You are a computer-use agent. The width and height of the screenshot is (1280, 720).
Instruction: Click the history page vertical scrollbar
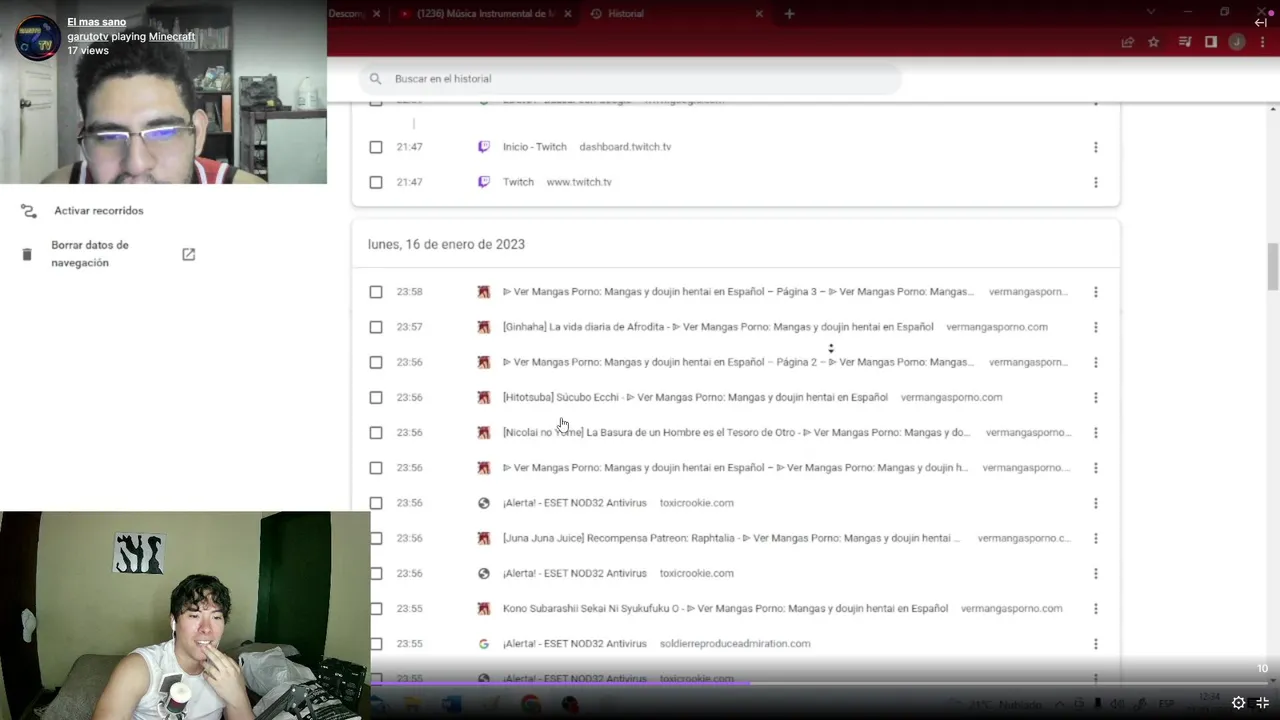[x=1273, y=265]
